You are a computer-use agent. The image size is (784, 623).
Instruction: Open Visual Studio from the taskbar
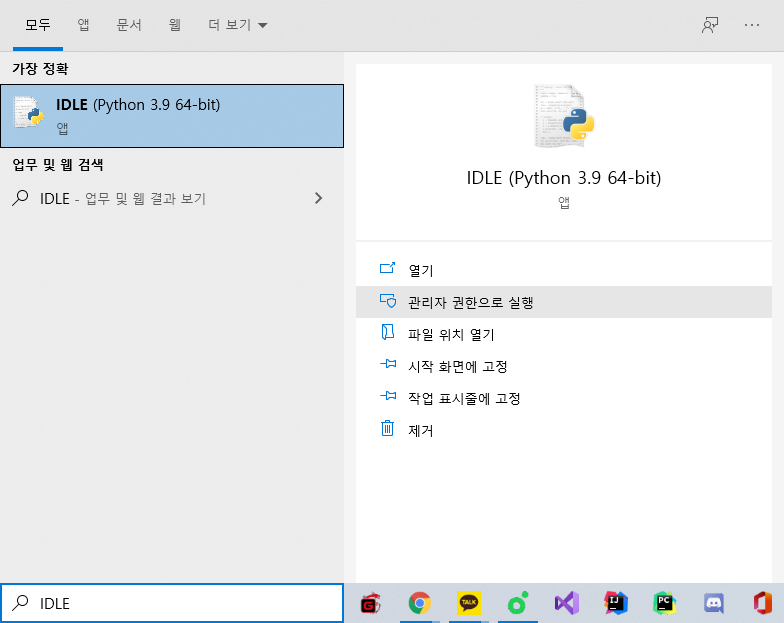566,603
